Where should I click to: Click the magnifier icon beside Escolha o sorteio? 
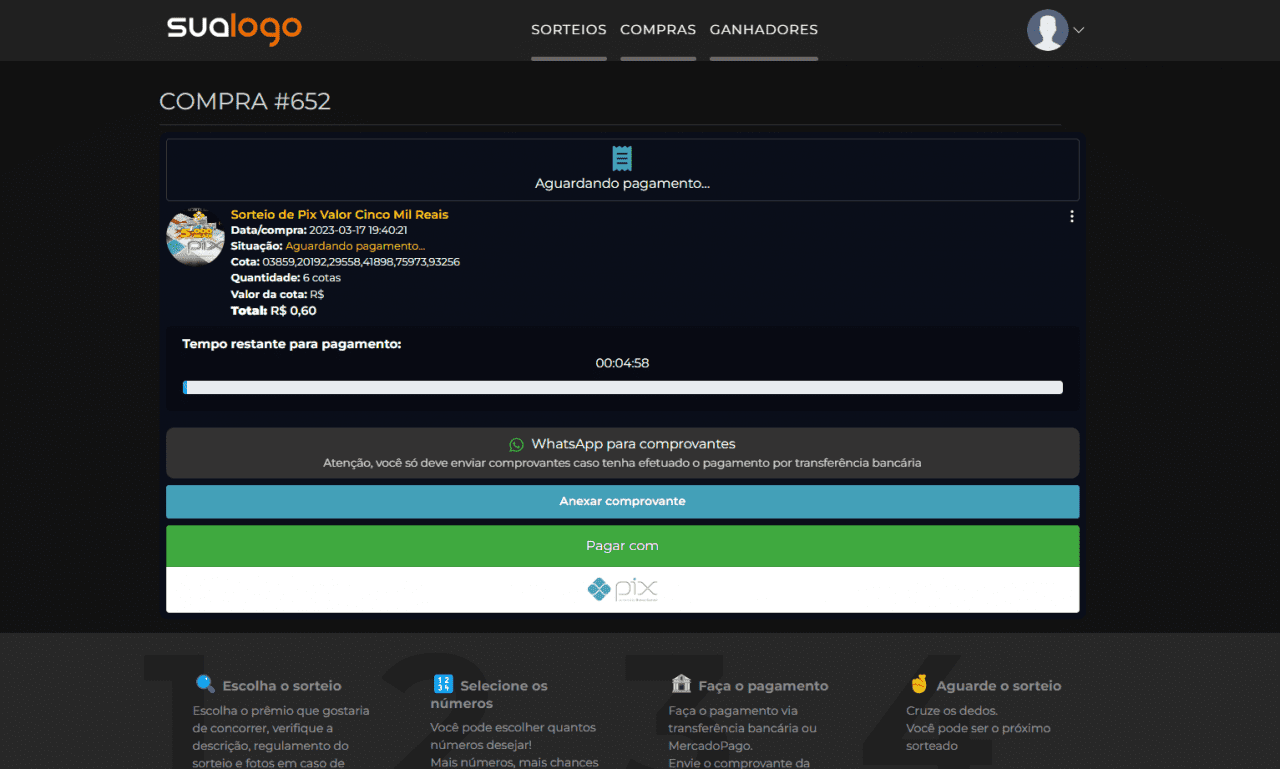click(x=205, y=684)
